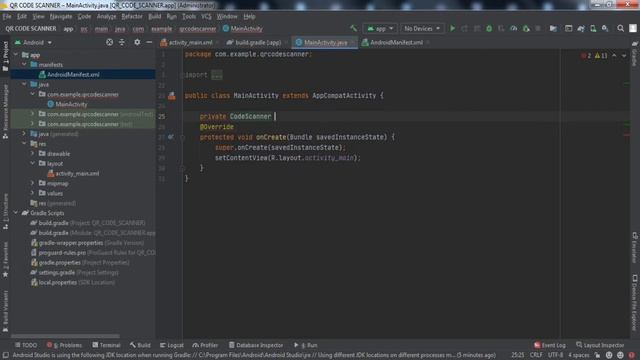Go to the next highlighted error
Image resolution: width=640 pixels, height=360 pixels.
tap(624, 56)
